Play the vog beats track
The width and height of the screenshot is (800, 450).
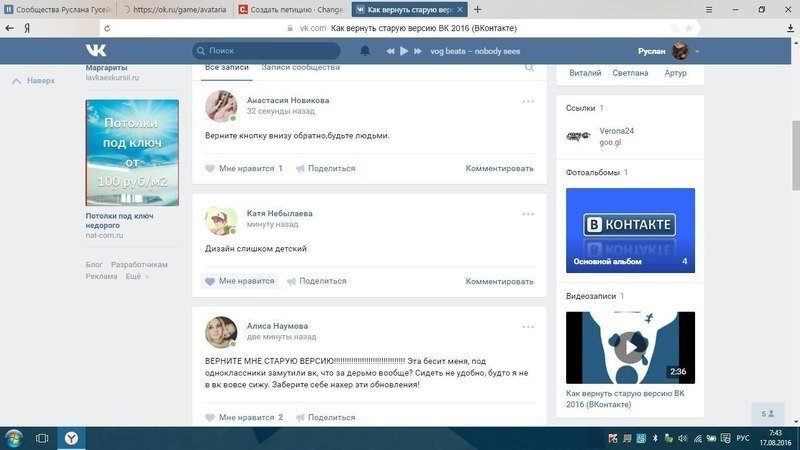(x=404, y=50)
